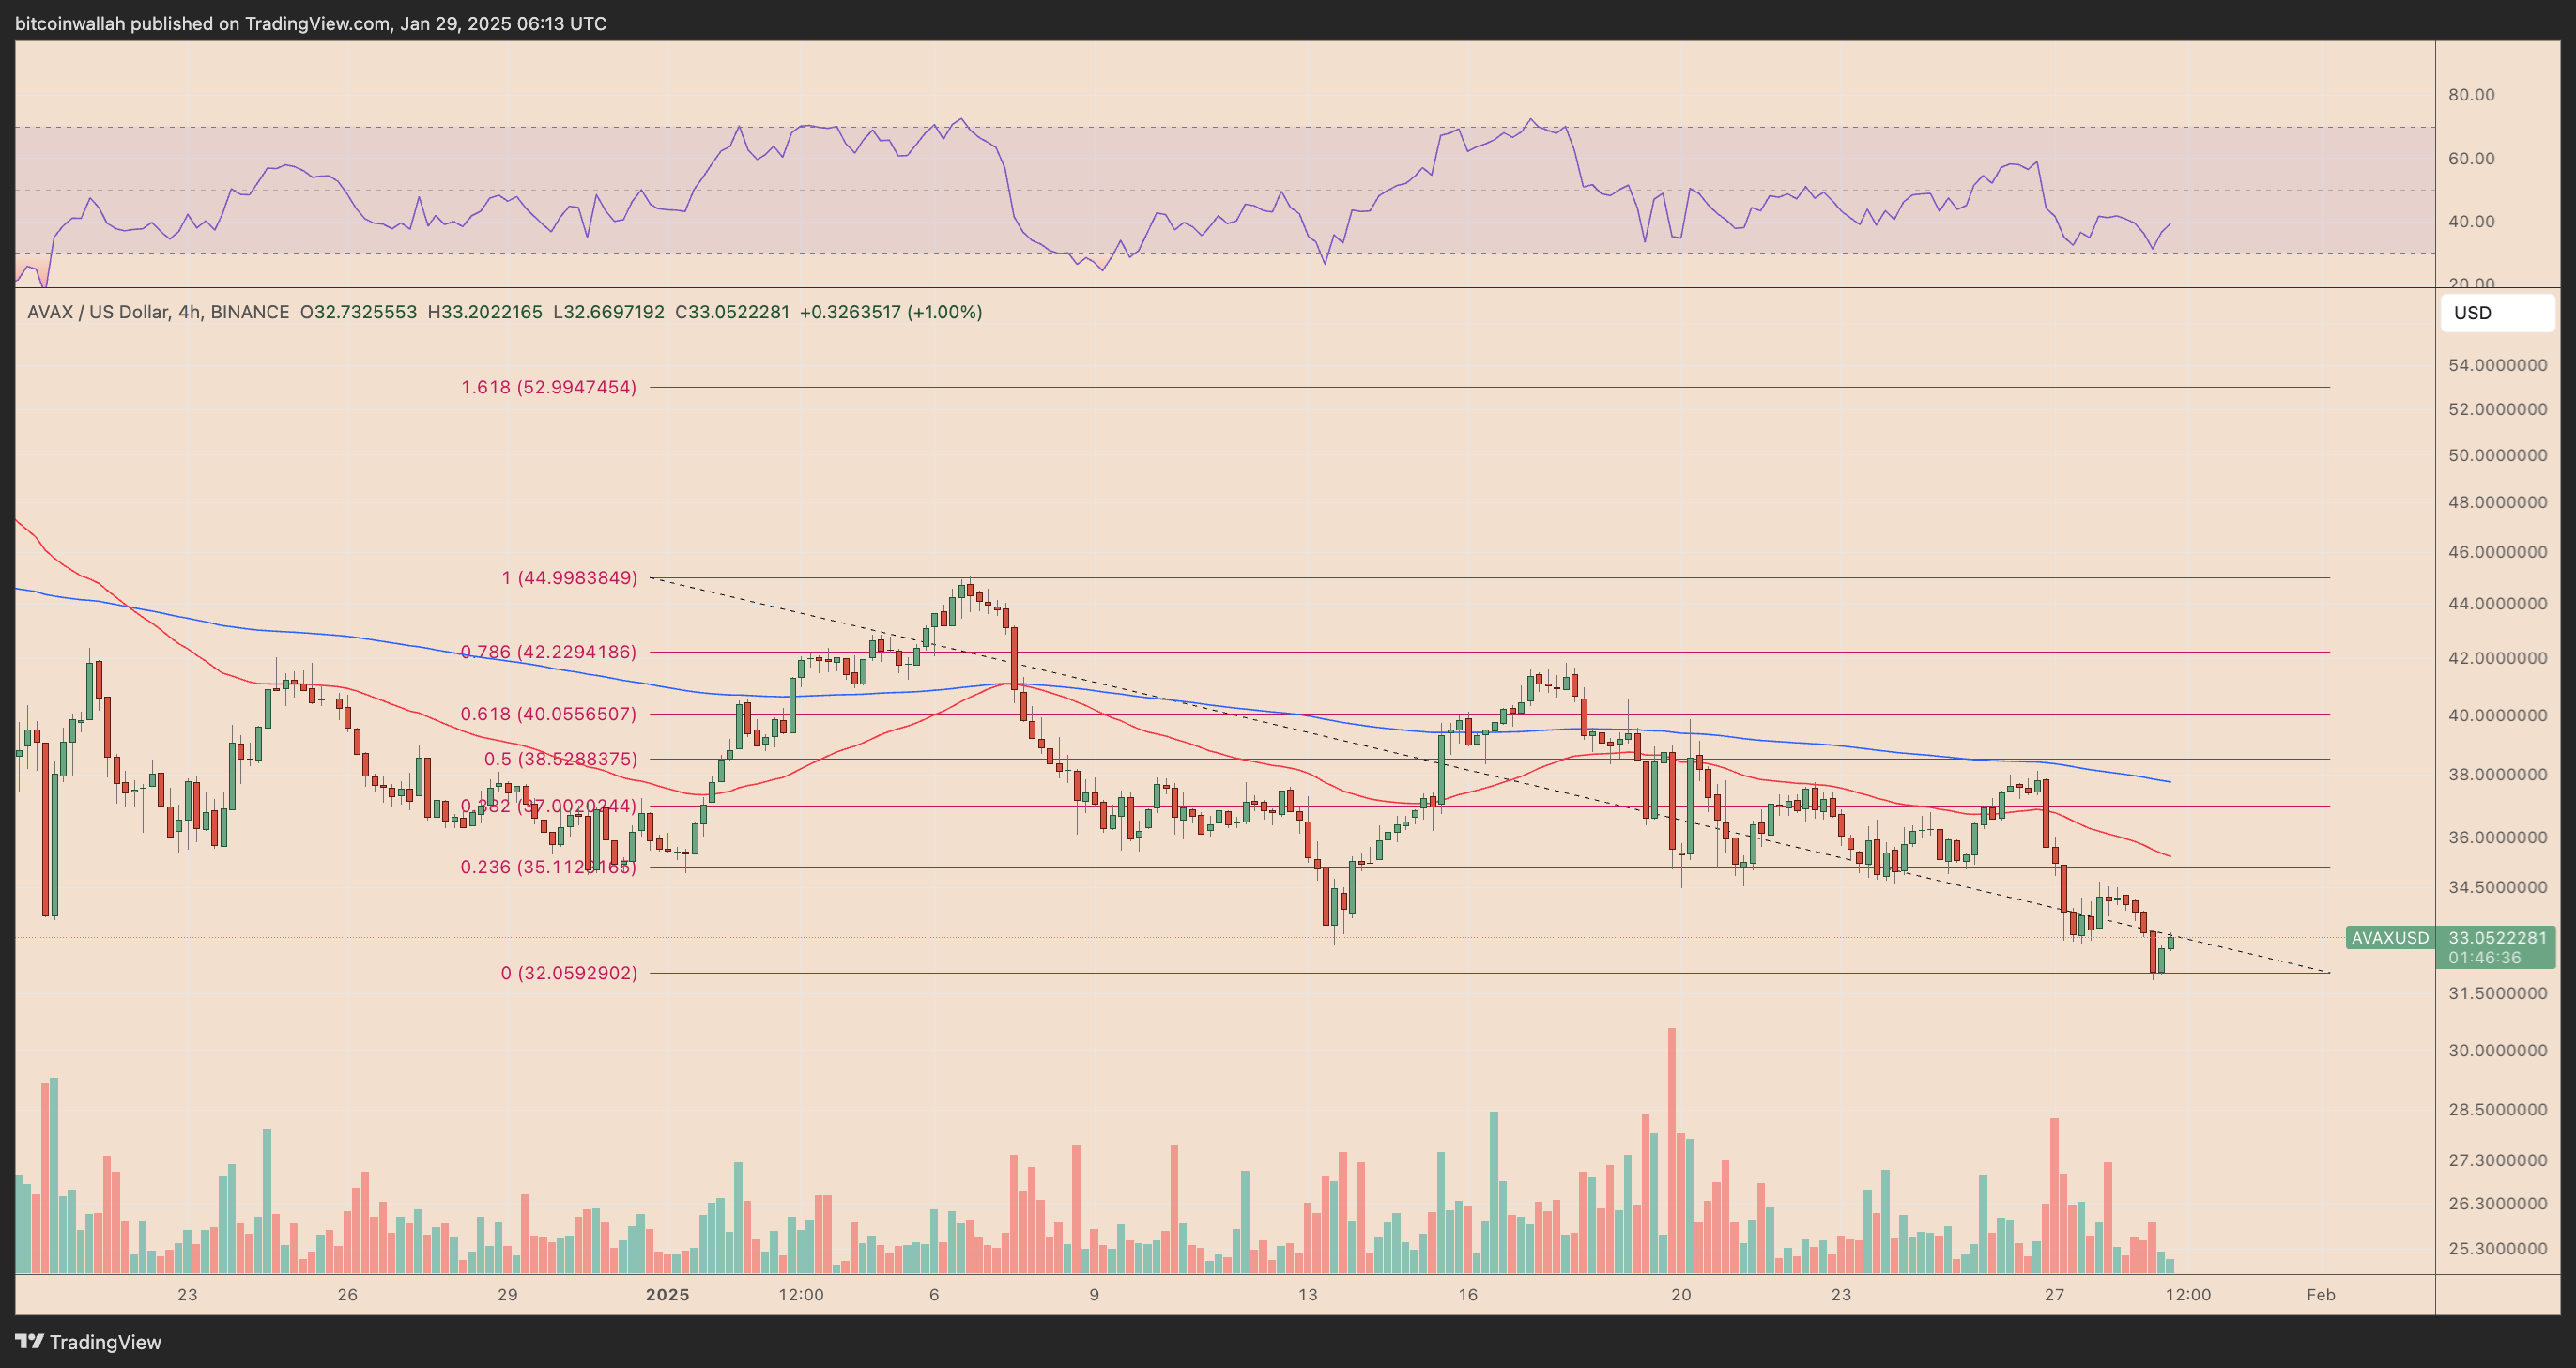Click the AVAX / US Dollar symbol title
2576x1368 pixels.
tap(98, 312)
